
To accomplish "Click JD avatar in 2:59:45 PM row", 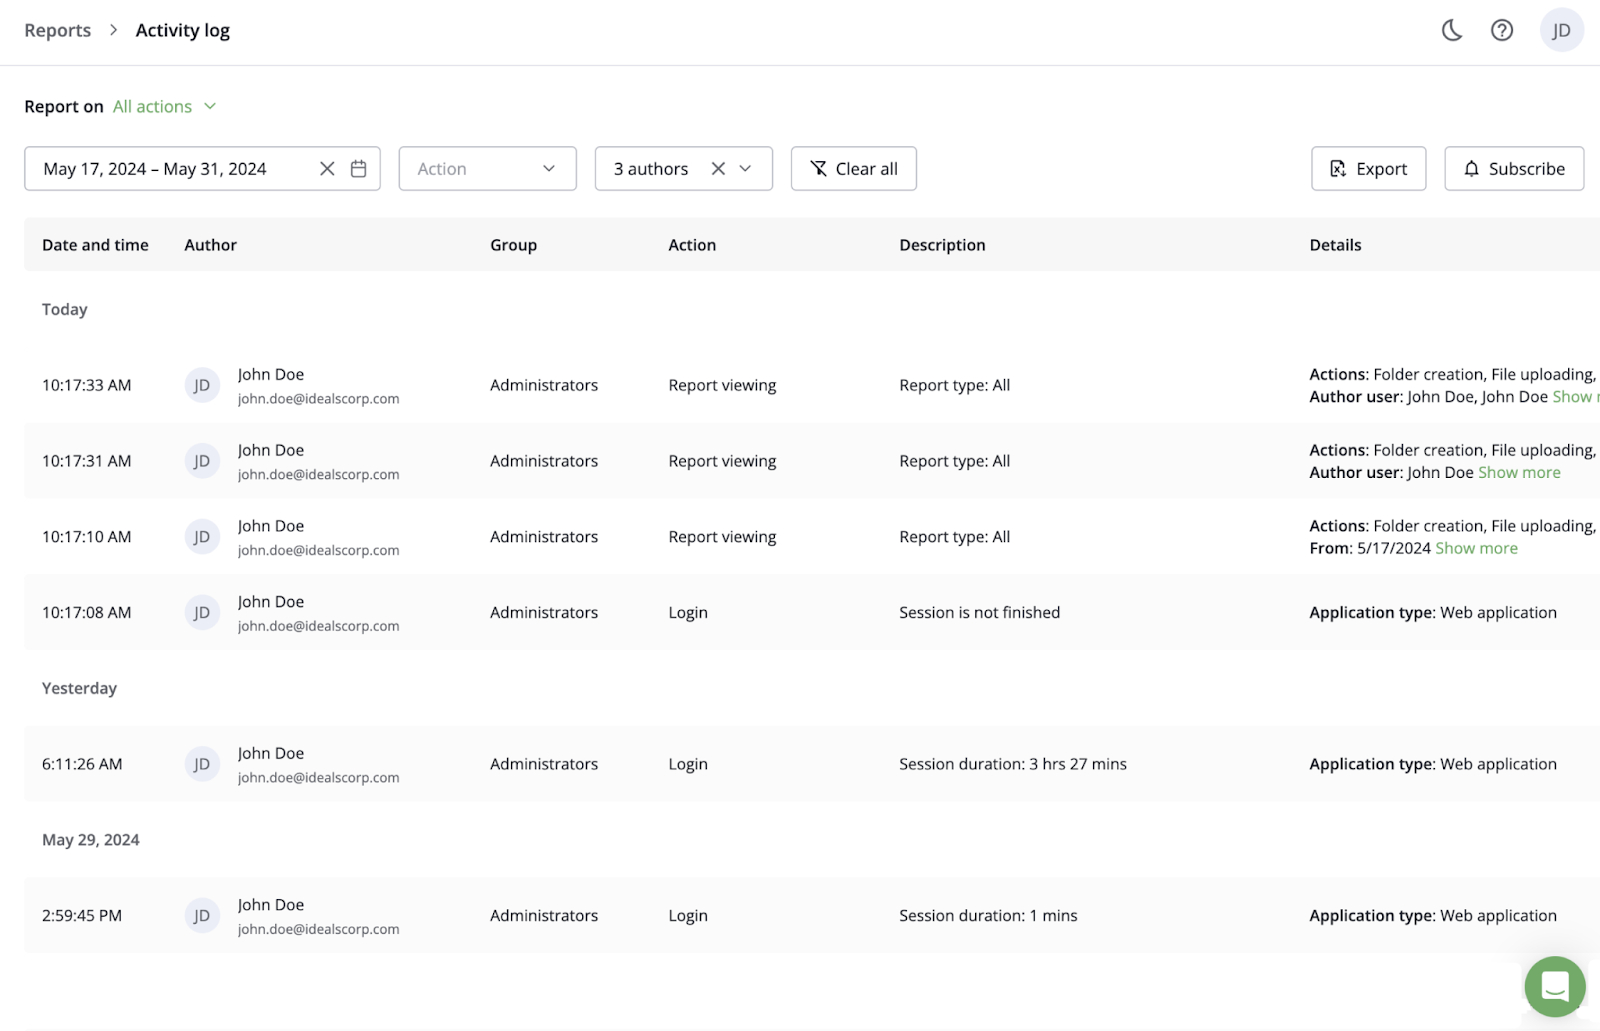I will pos(202,915).
